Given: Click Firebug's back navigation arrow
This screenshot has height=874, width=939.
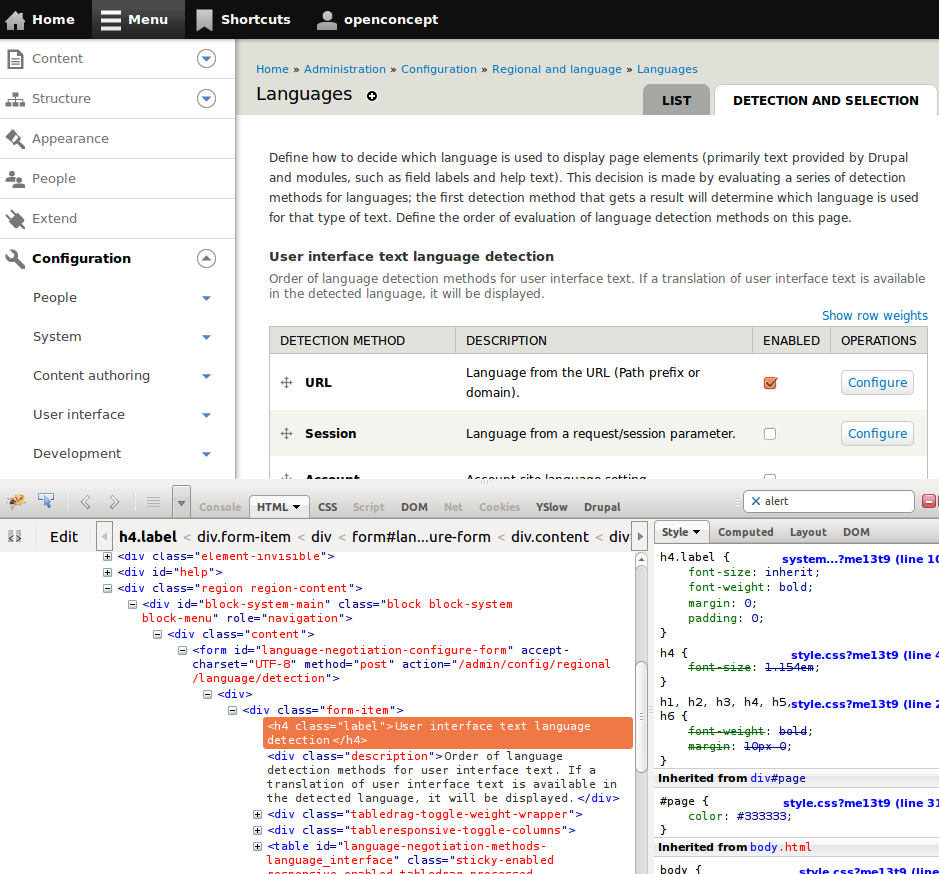Looking at the screenshot, I should pyautogui.click(x=85, y=501).
